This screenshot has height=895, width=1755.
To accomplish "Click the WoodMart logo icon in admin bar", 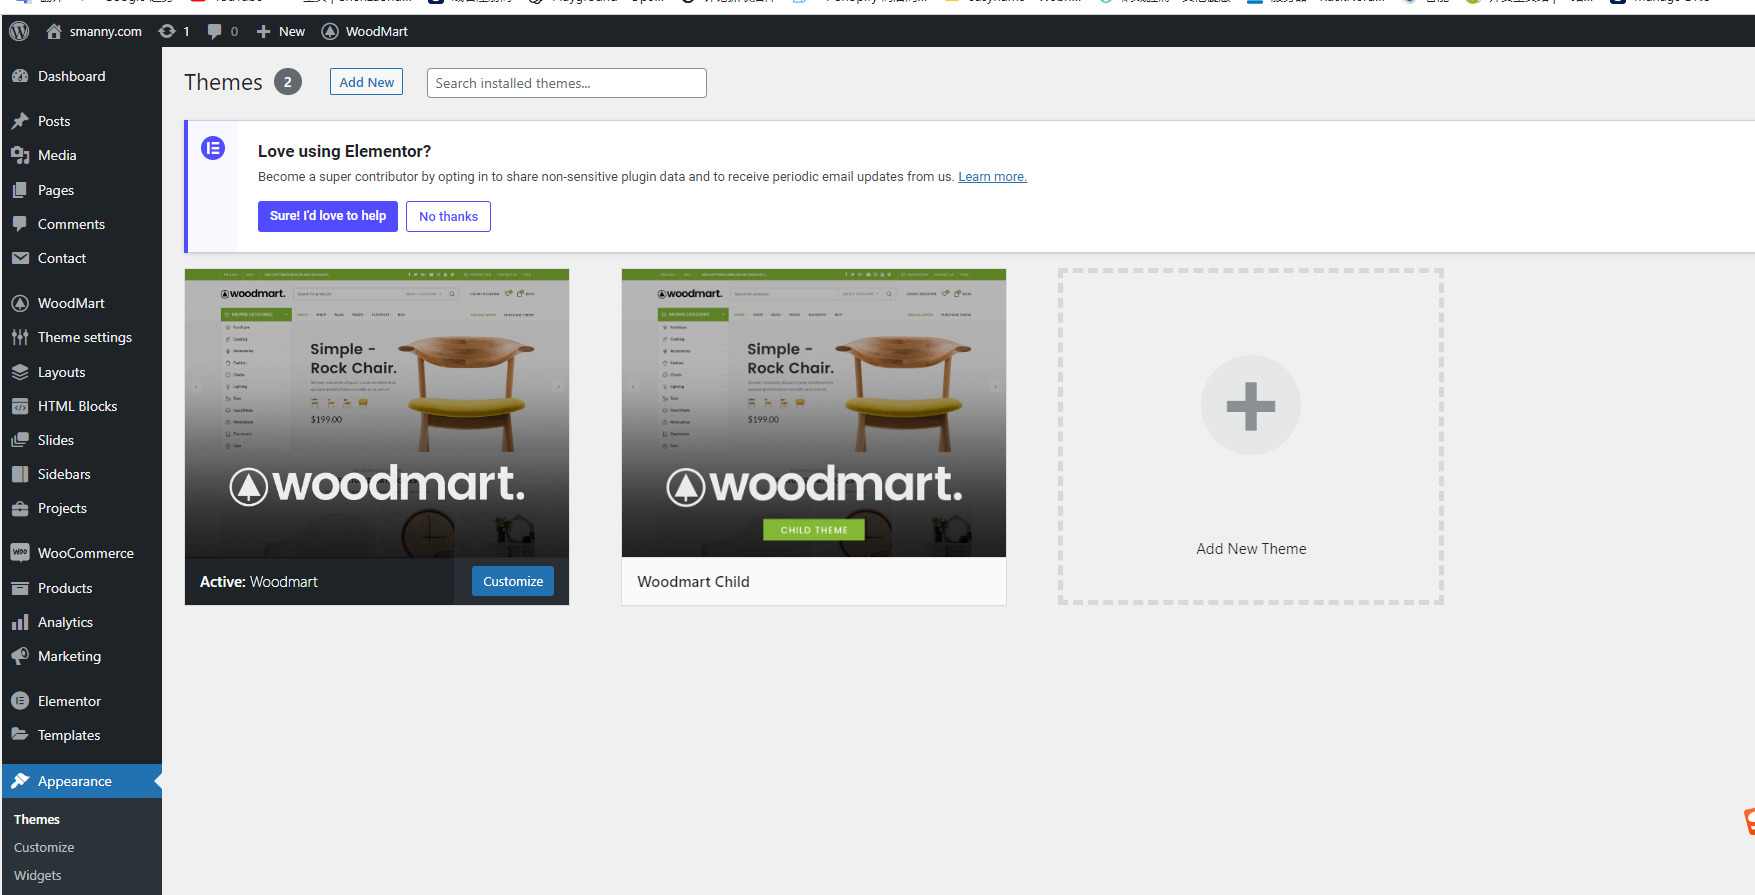I will (x=330, y=31).
